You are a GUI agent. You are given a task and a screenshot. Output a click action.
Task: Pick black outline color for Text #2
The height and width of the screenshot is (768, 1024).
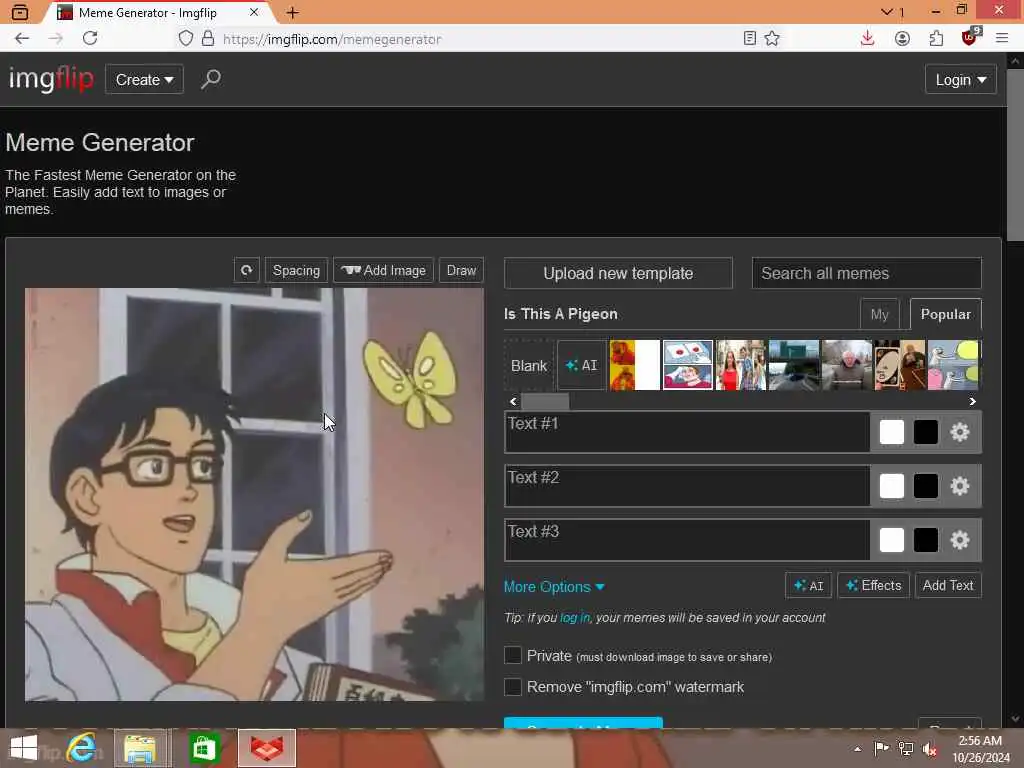coord(925,486)
